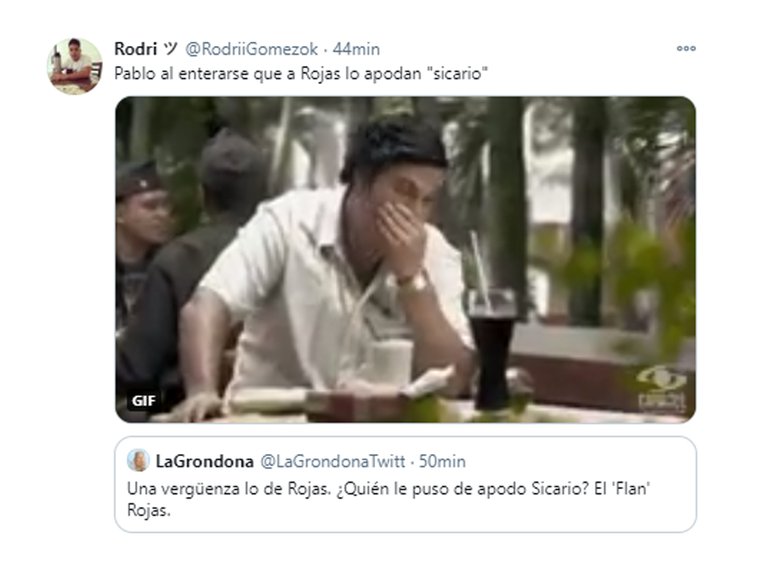Open the @LaGrondonaTwitt handle
This screenshot has height=576, width=768.
point(333,461)
